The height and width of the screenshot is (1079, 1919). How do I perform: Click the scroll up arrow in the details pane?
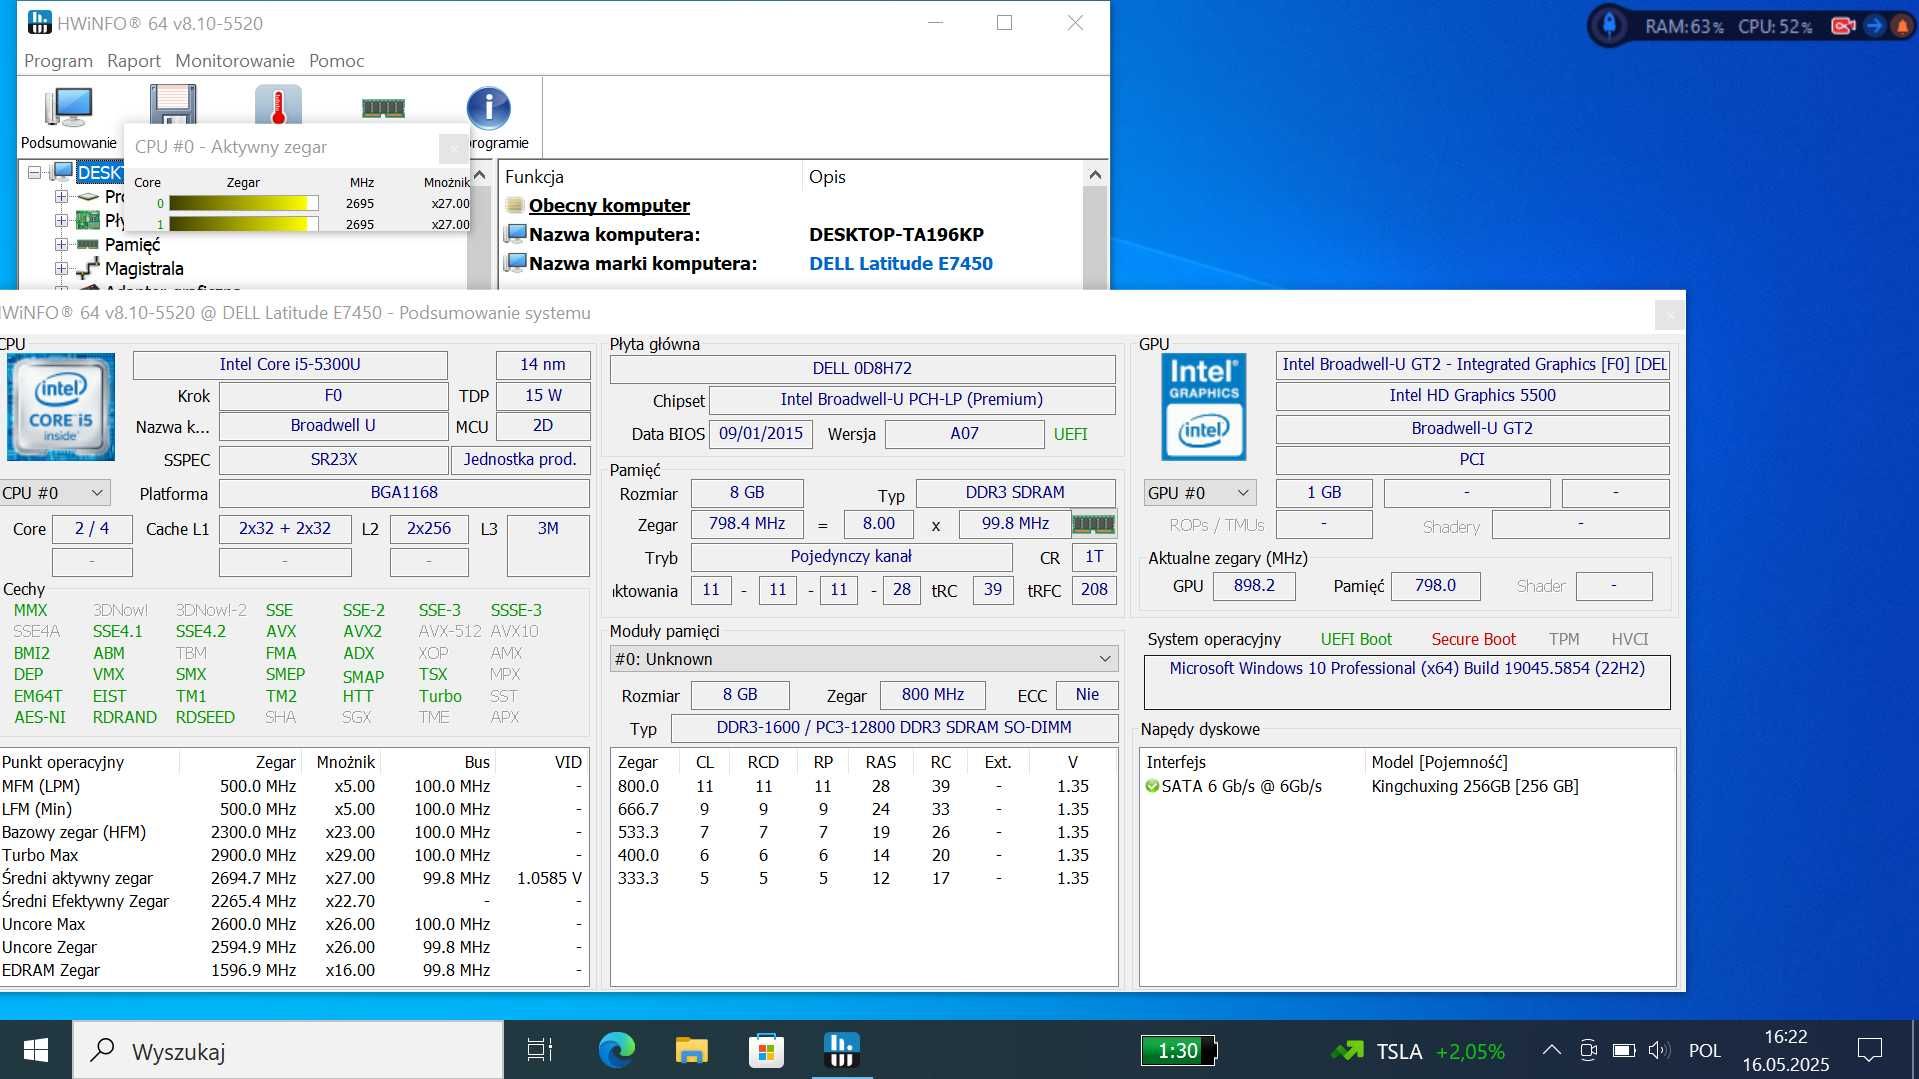[1095, 175]
